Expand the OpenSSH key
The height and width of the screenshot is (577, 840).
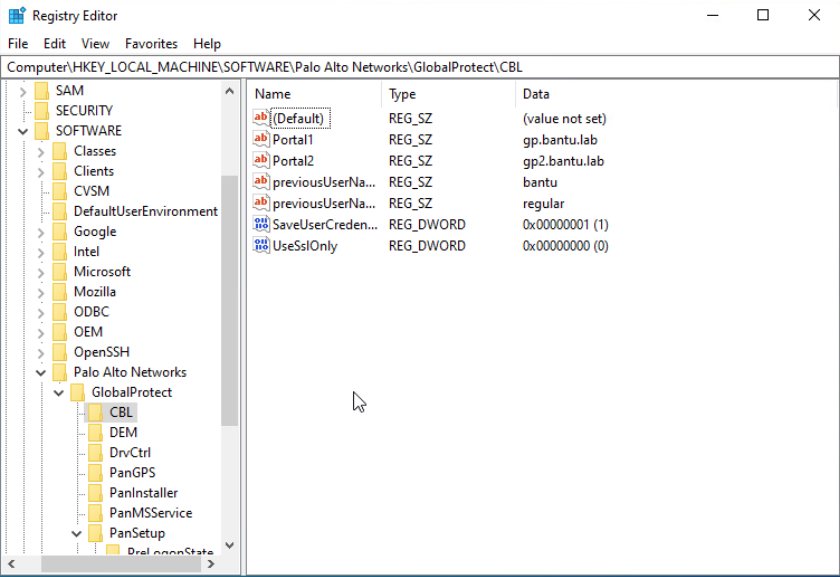click(41, 353)
